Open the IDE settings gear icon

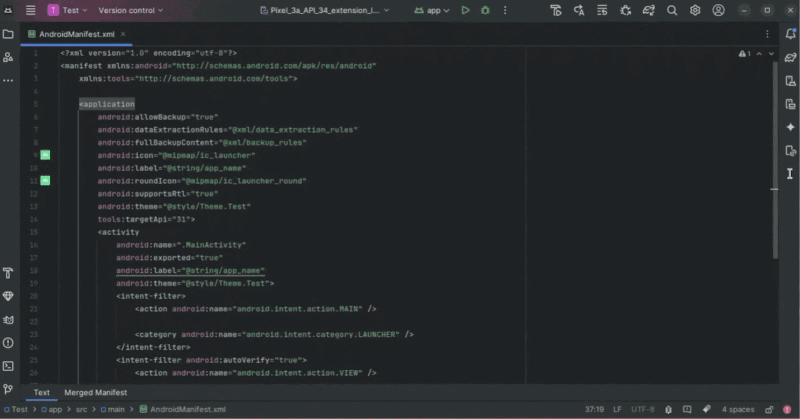point(697,10)
